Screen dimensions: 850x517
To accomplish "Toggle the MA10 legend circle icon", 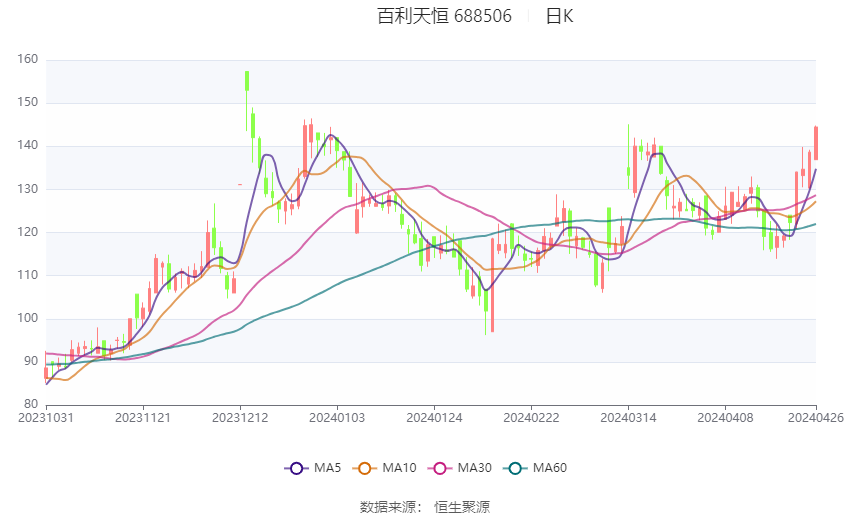I will tap(365, 468).
